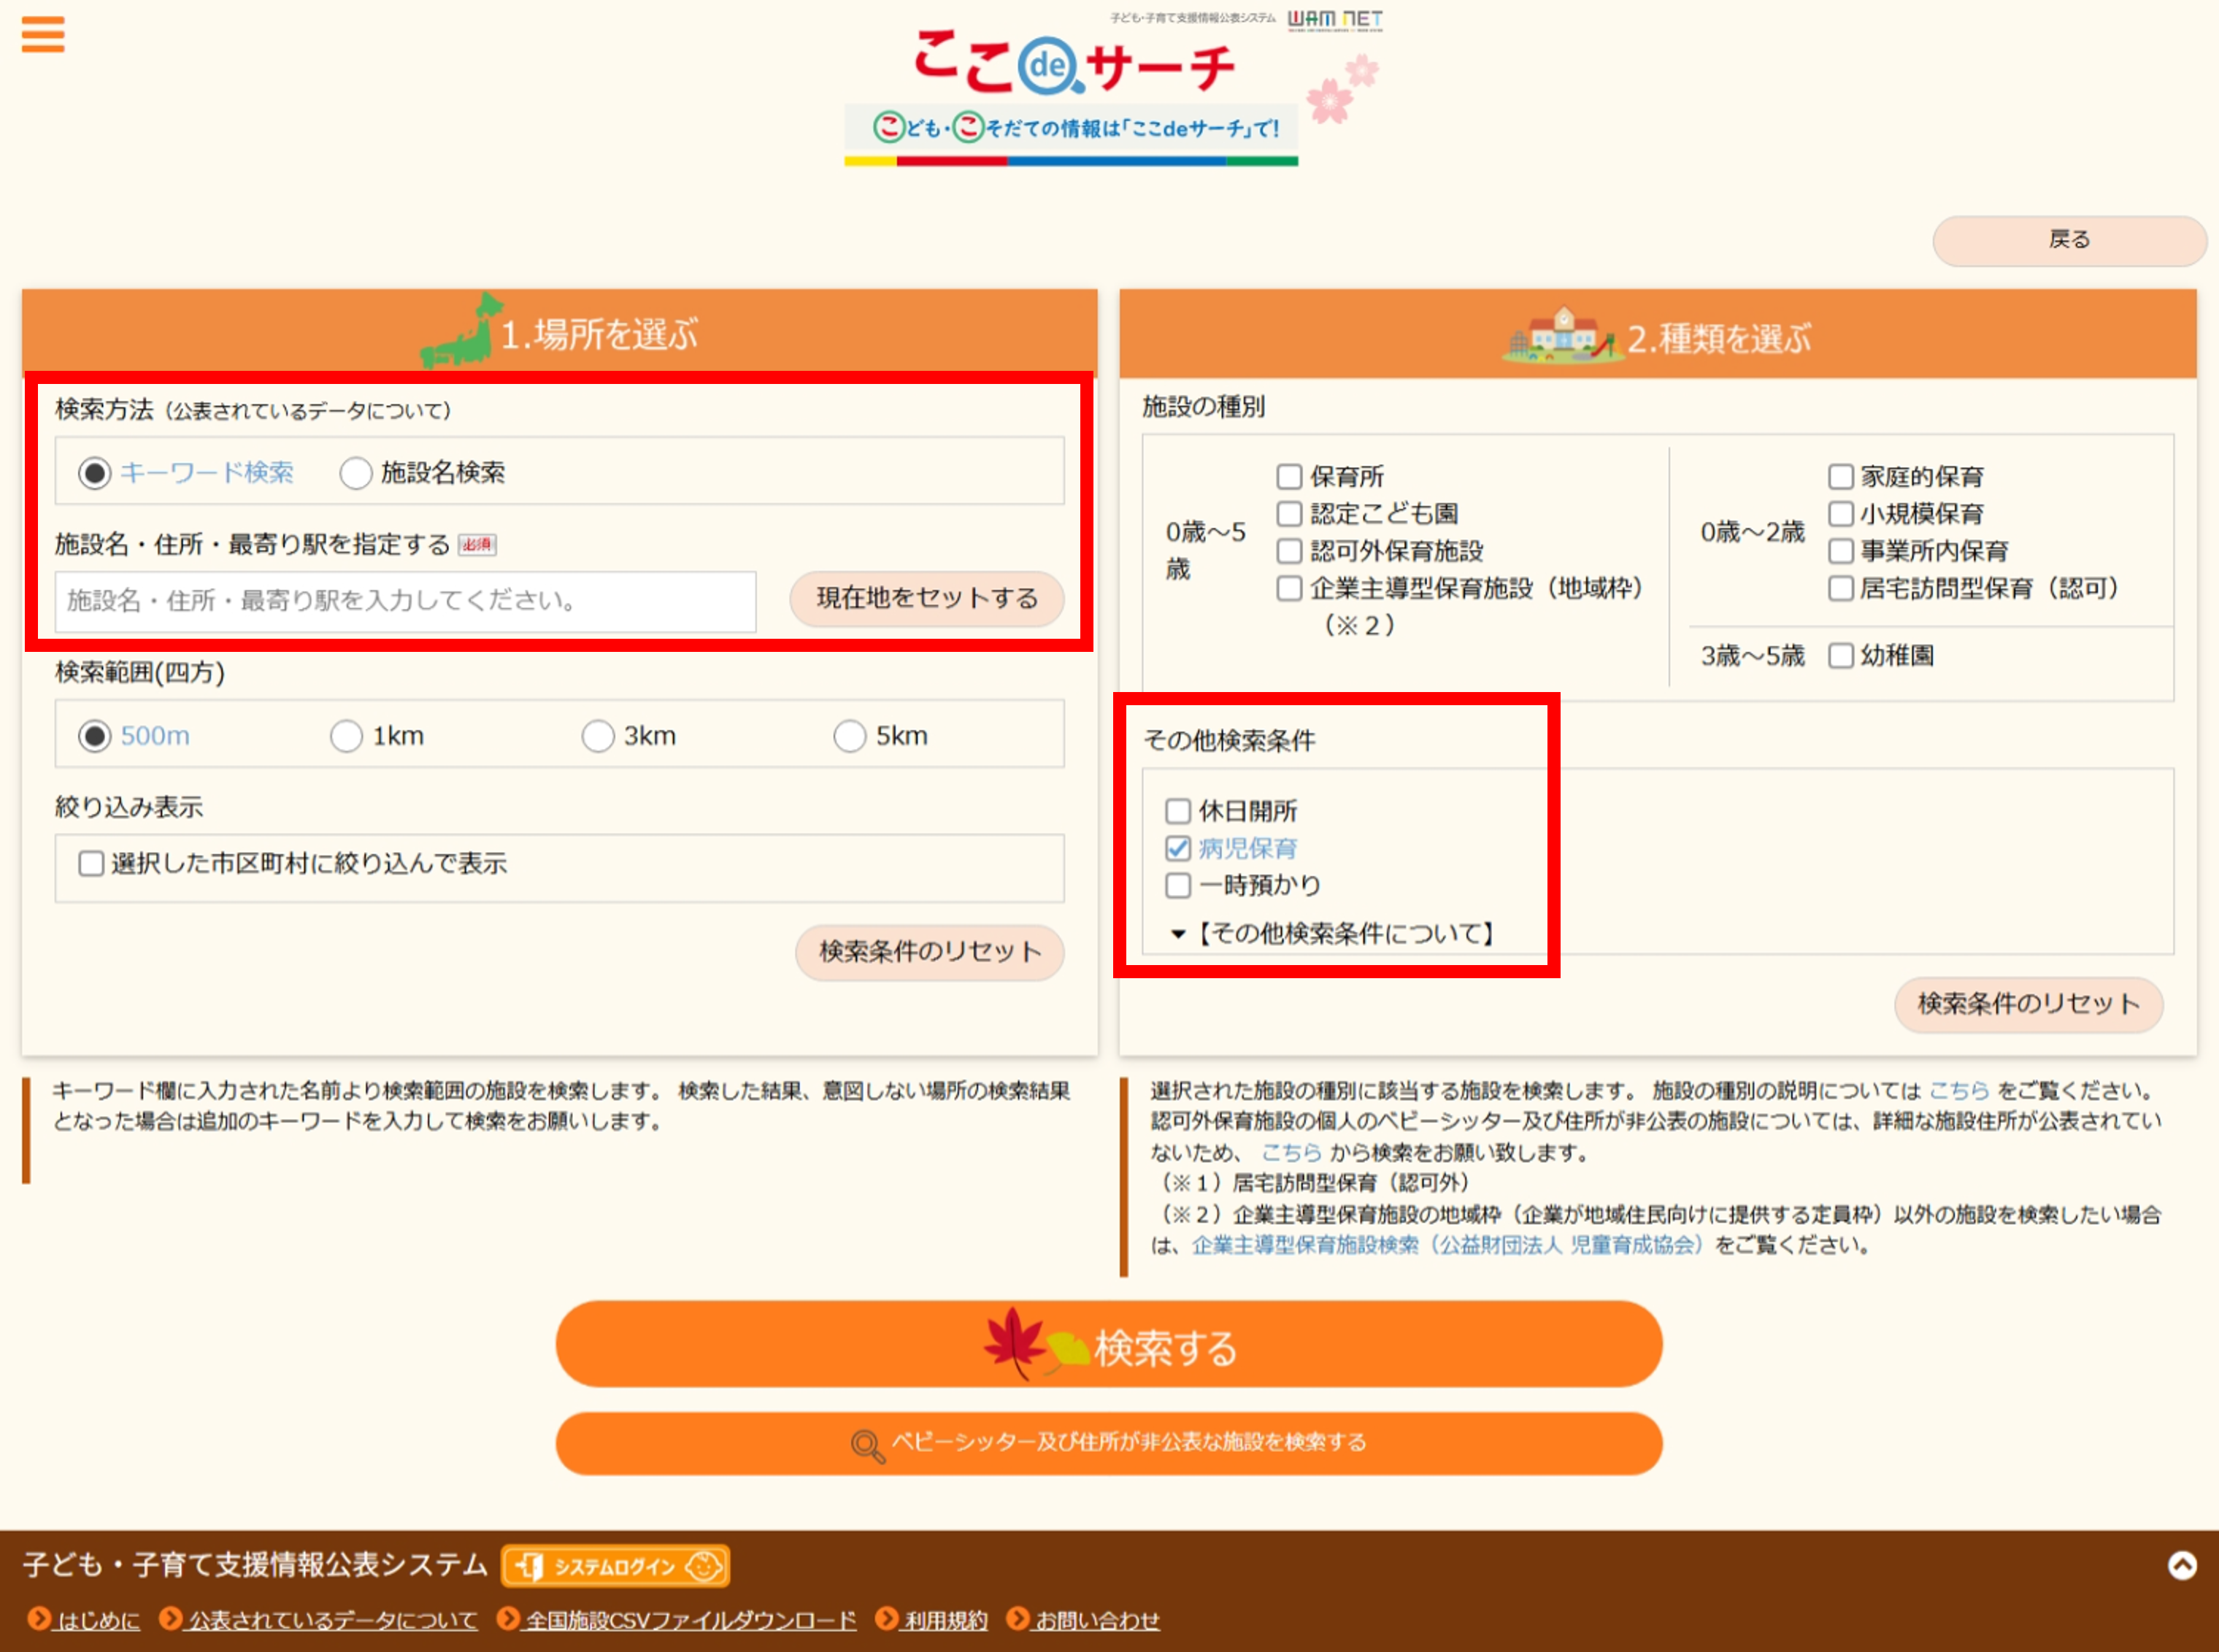The height and width of the screenshot is (1652, 2219).
Task: Select the 施設名検索 radio button
Action: tap(356, 473)
